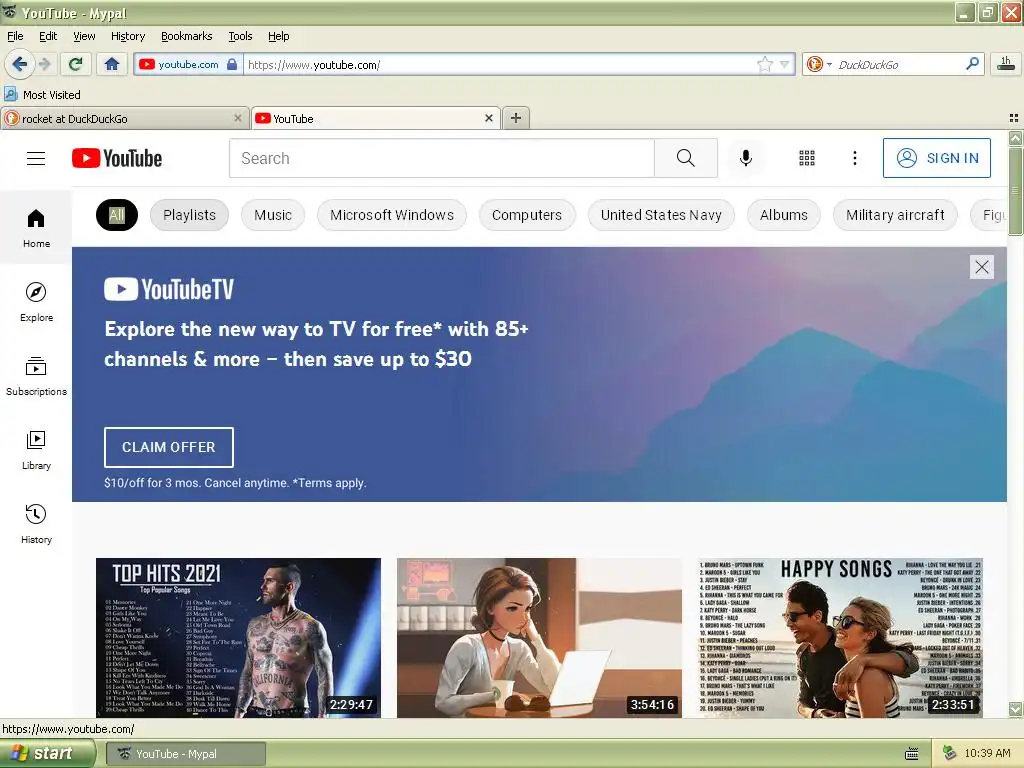Open the Bookmarks menu
Image resolution: width=1024 pixels, height=768 pixels.
[187, 36]
